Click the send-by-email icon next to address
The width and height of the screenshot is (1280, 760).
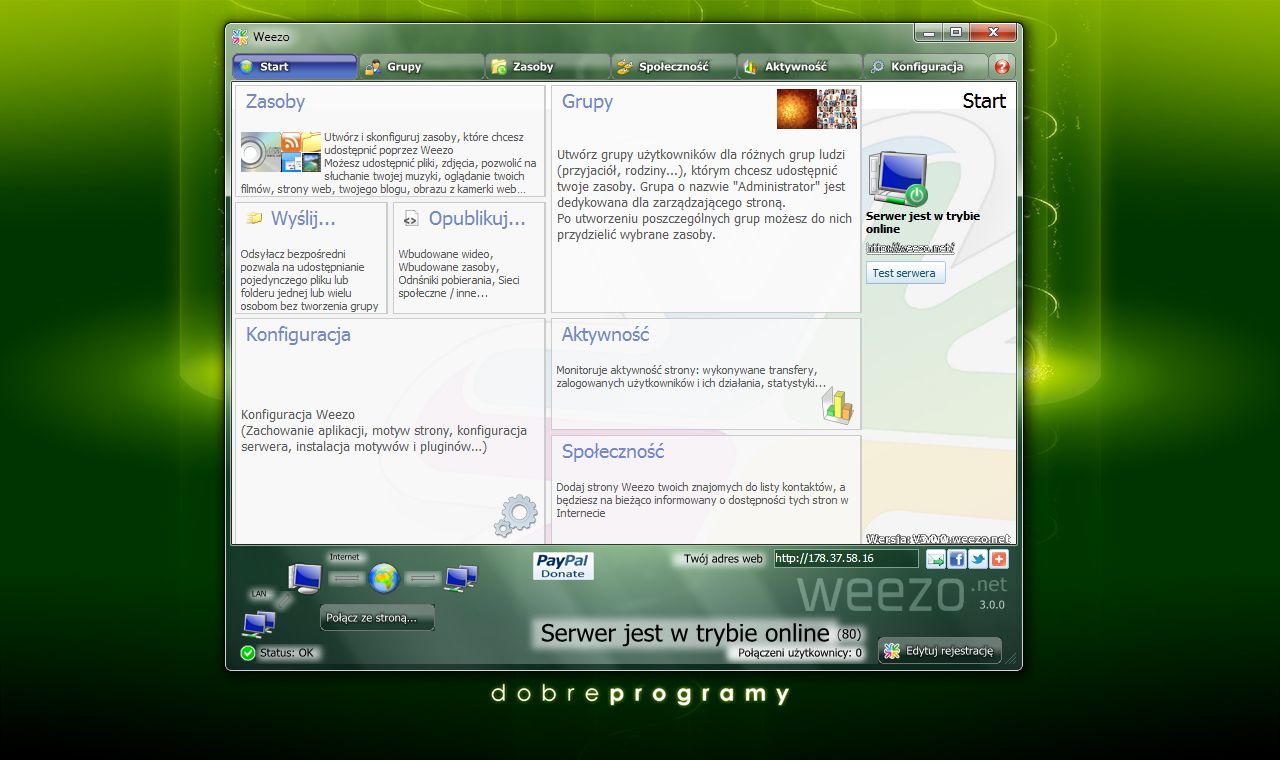coord(935,559)
